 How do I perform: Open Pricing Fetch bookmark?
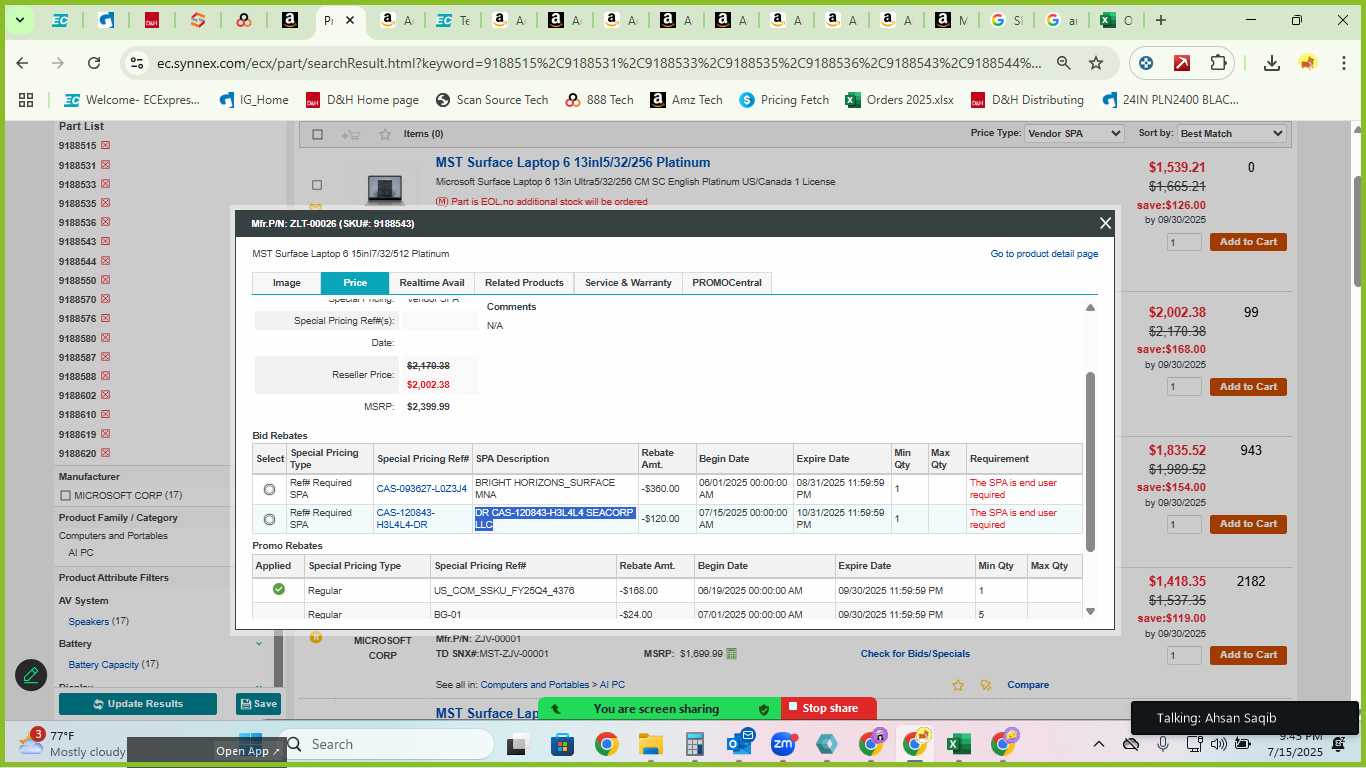pos(784,100)
